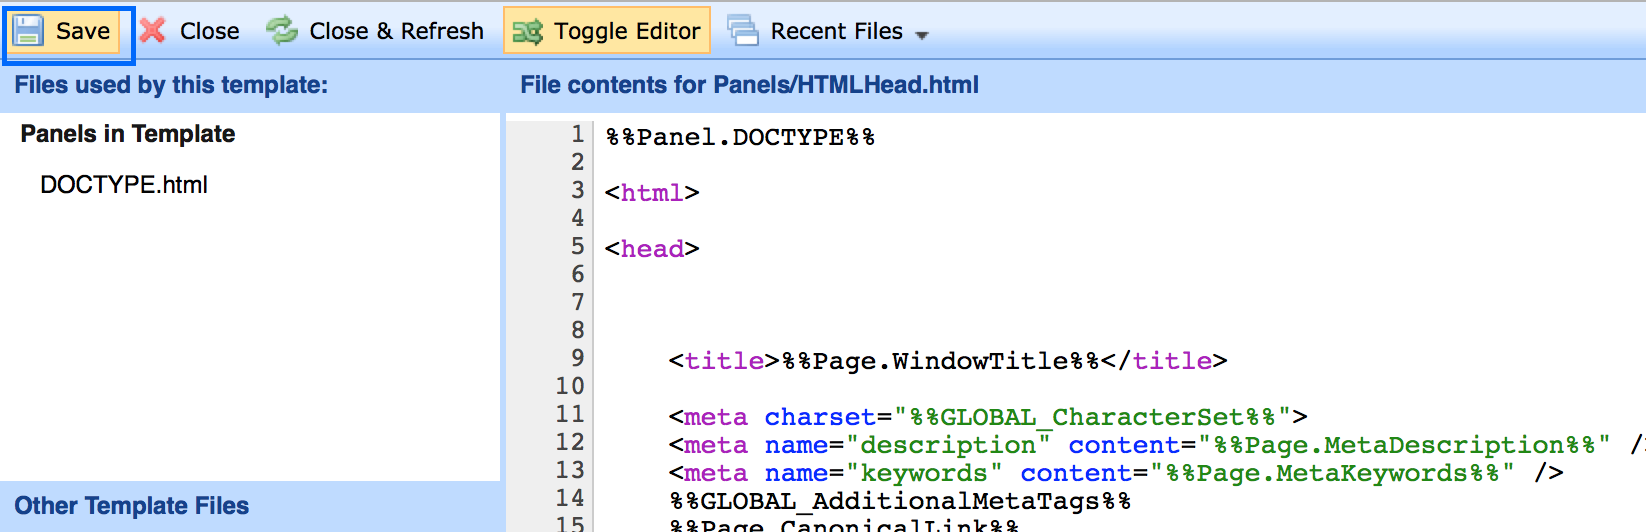Toggle Editor mode on or off
Viewport: 1646px width, 532px height.
627,31
